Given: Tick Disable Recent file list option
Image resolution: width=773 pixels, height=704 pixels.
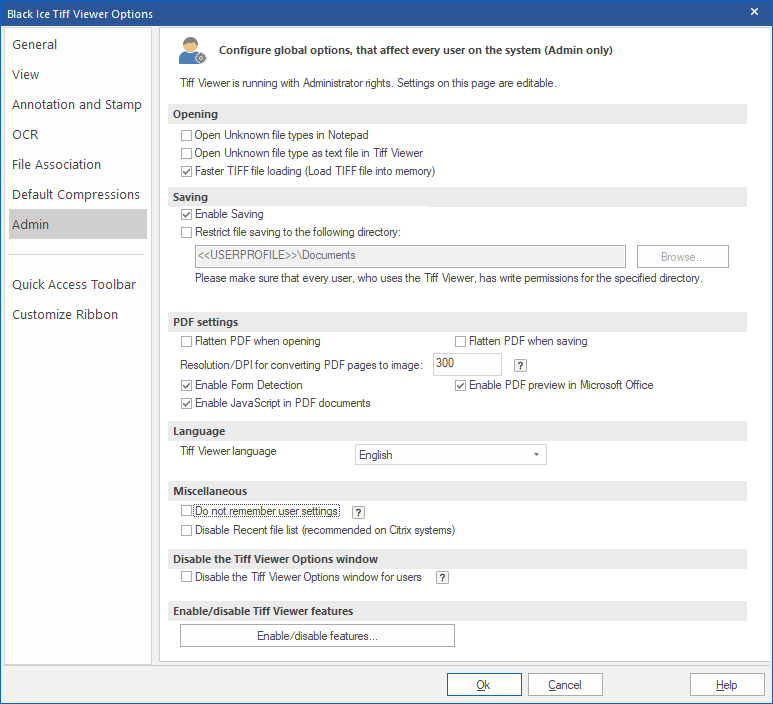Looking at the screenshot, I should coord(186,530).
